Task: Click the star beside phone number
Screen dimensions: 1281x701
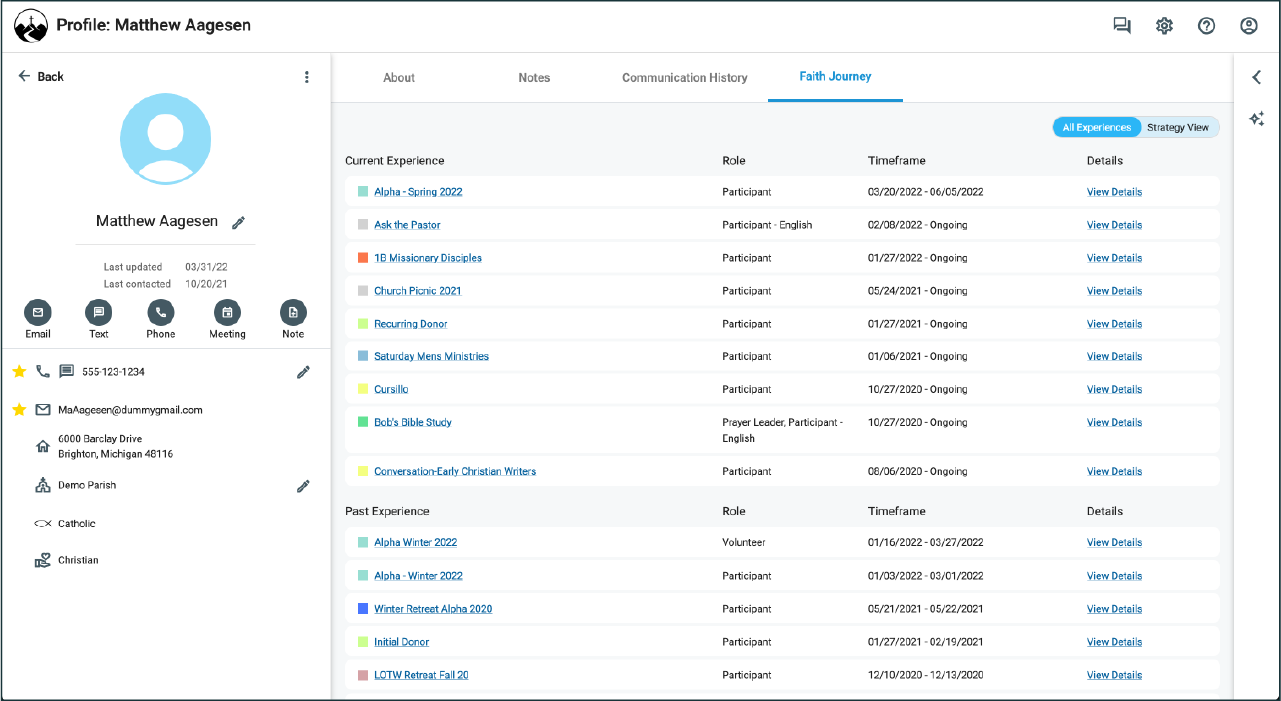Action: click(x=19, y=371)
